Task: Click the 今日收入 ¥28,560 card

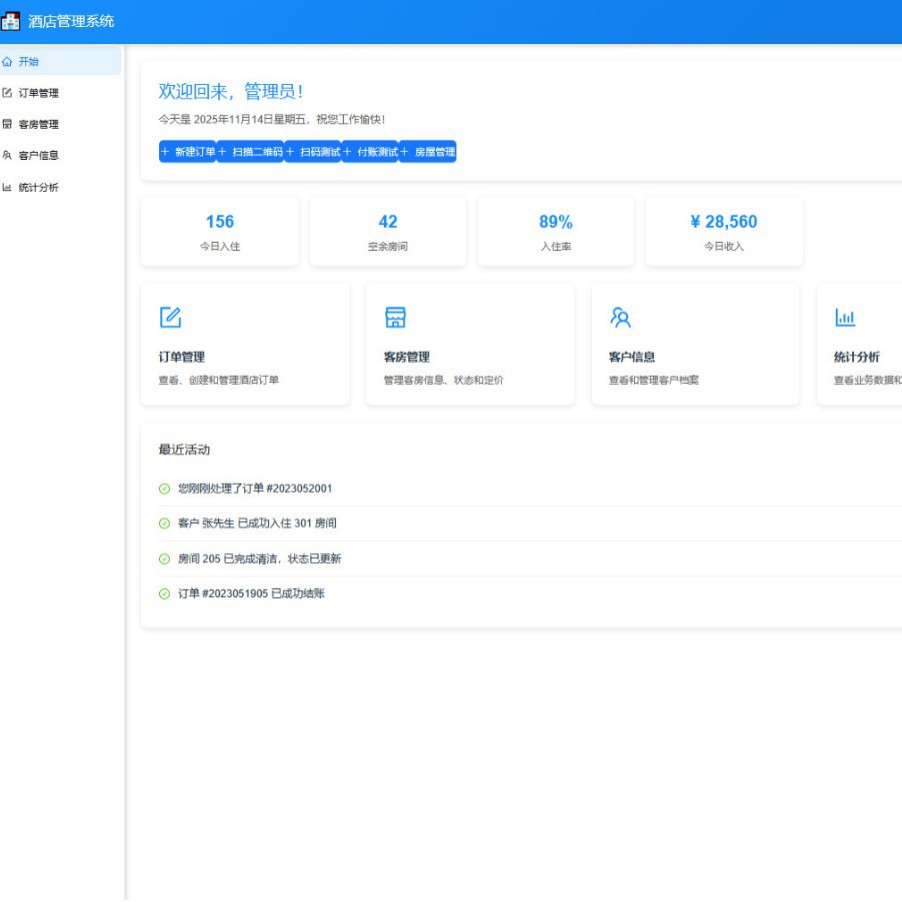Action: [723, 231]
